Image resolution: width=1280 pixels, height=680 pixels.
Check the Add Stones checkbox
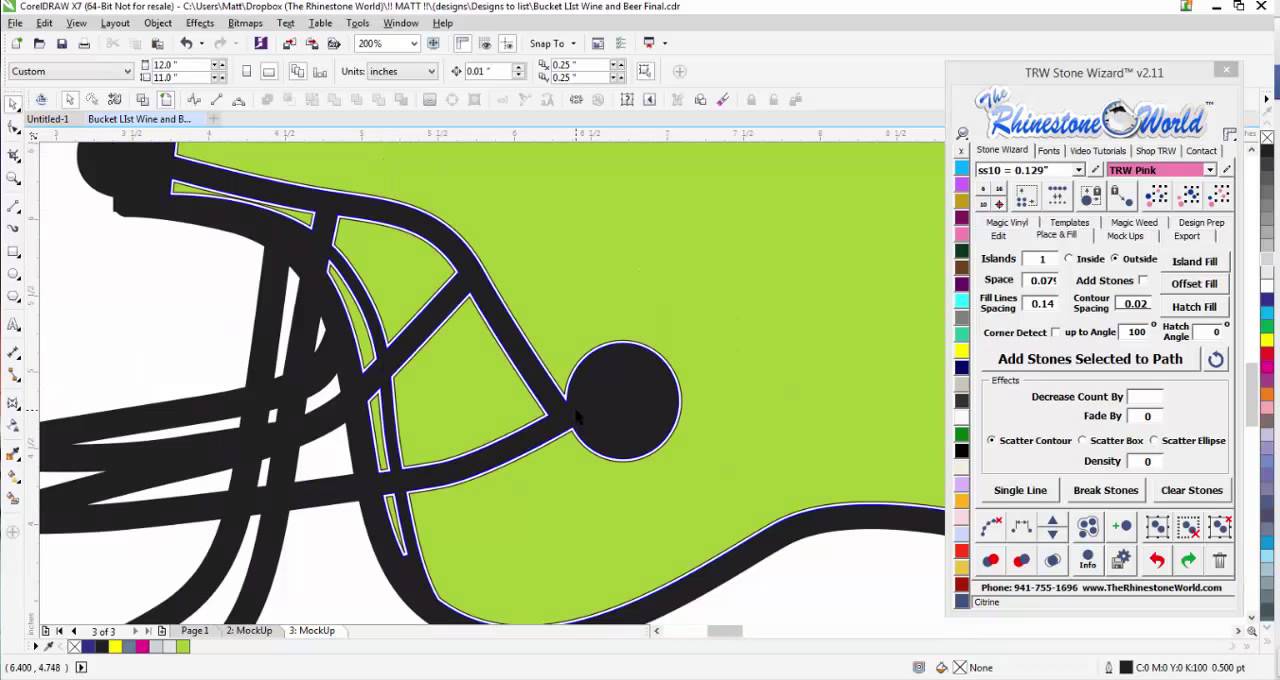point(1143,280)
